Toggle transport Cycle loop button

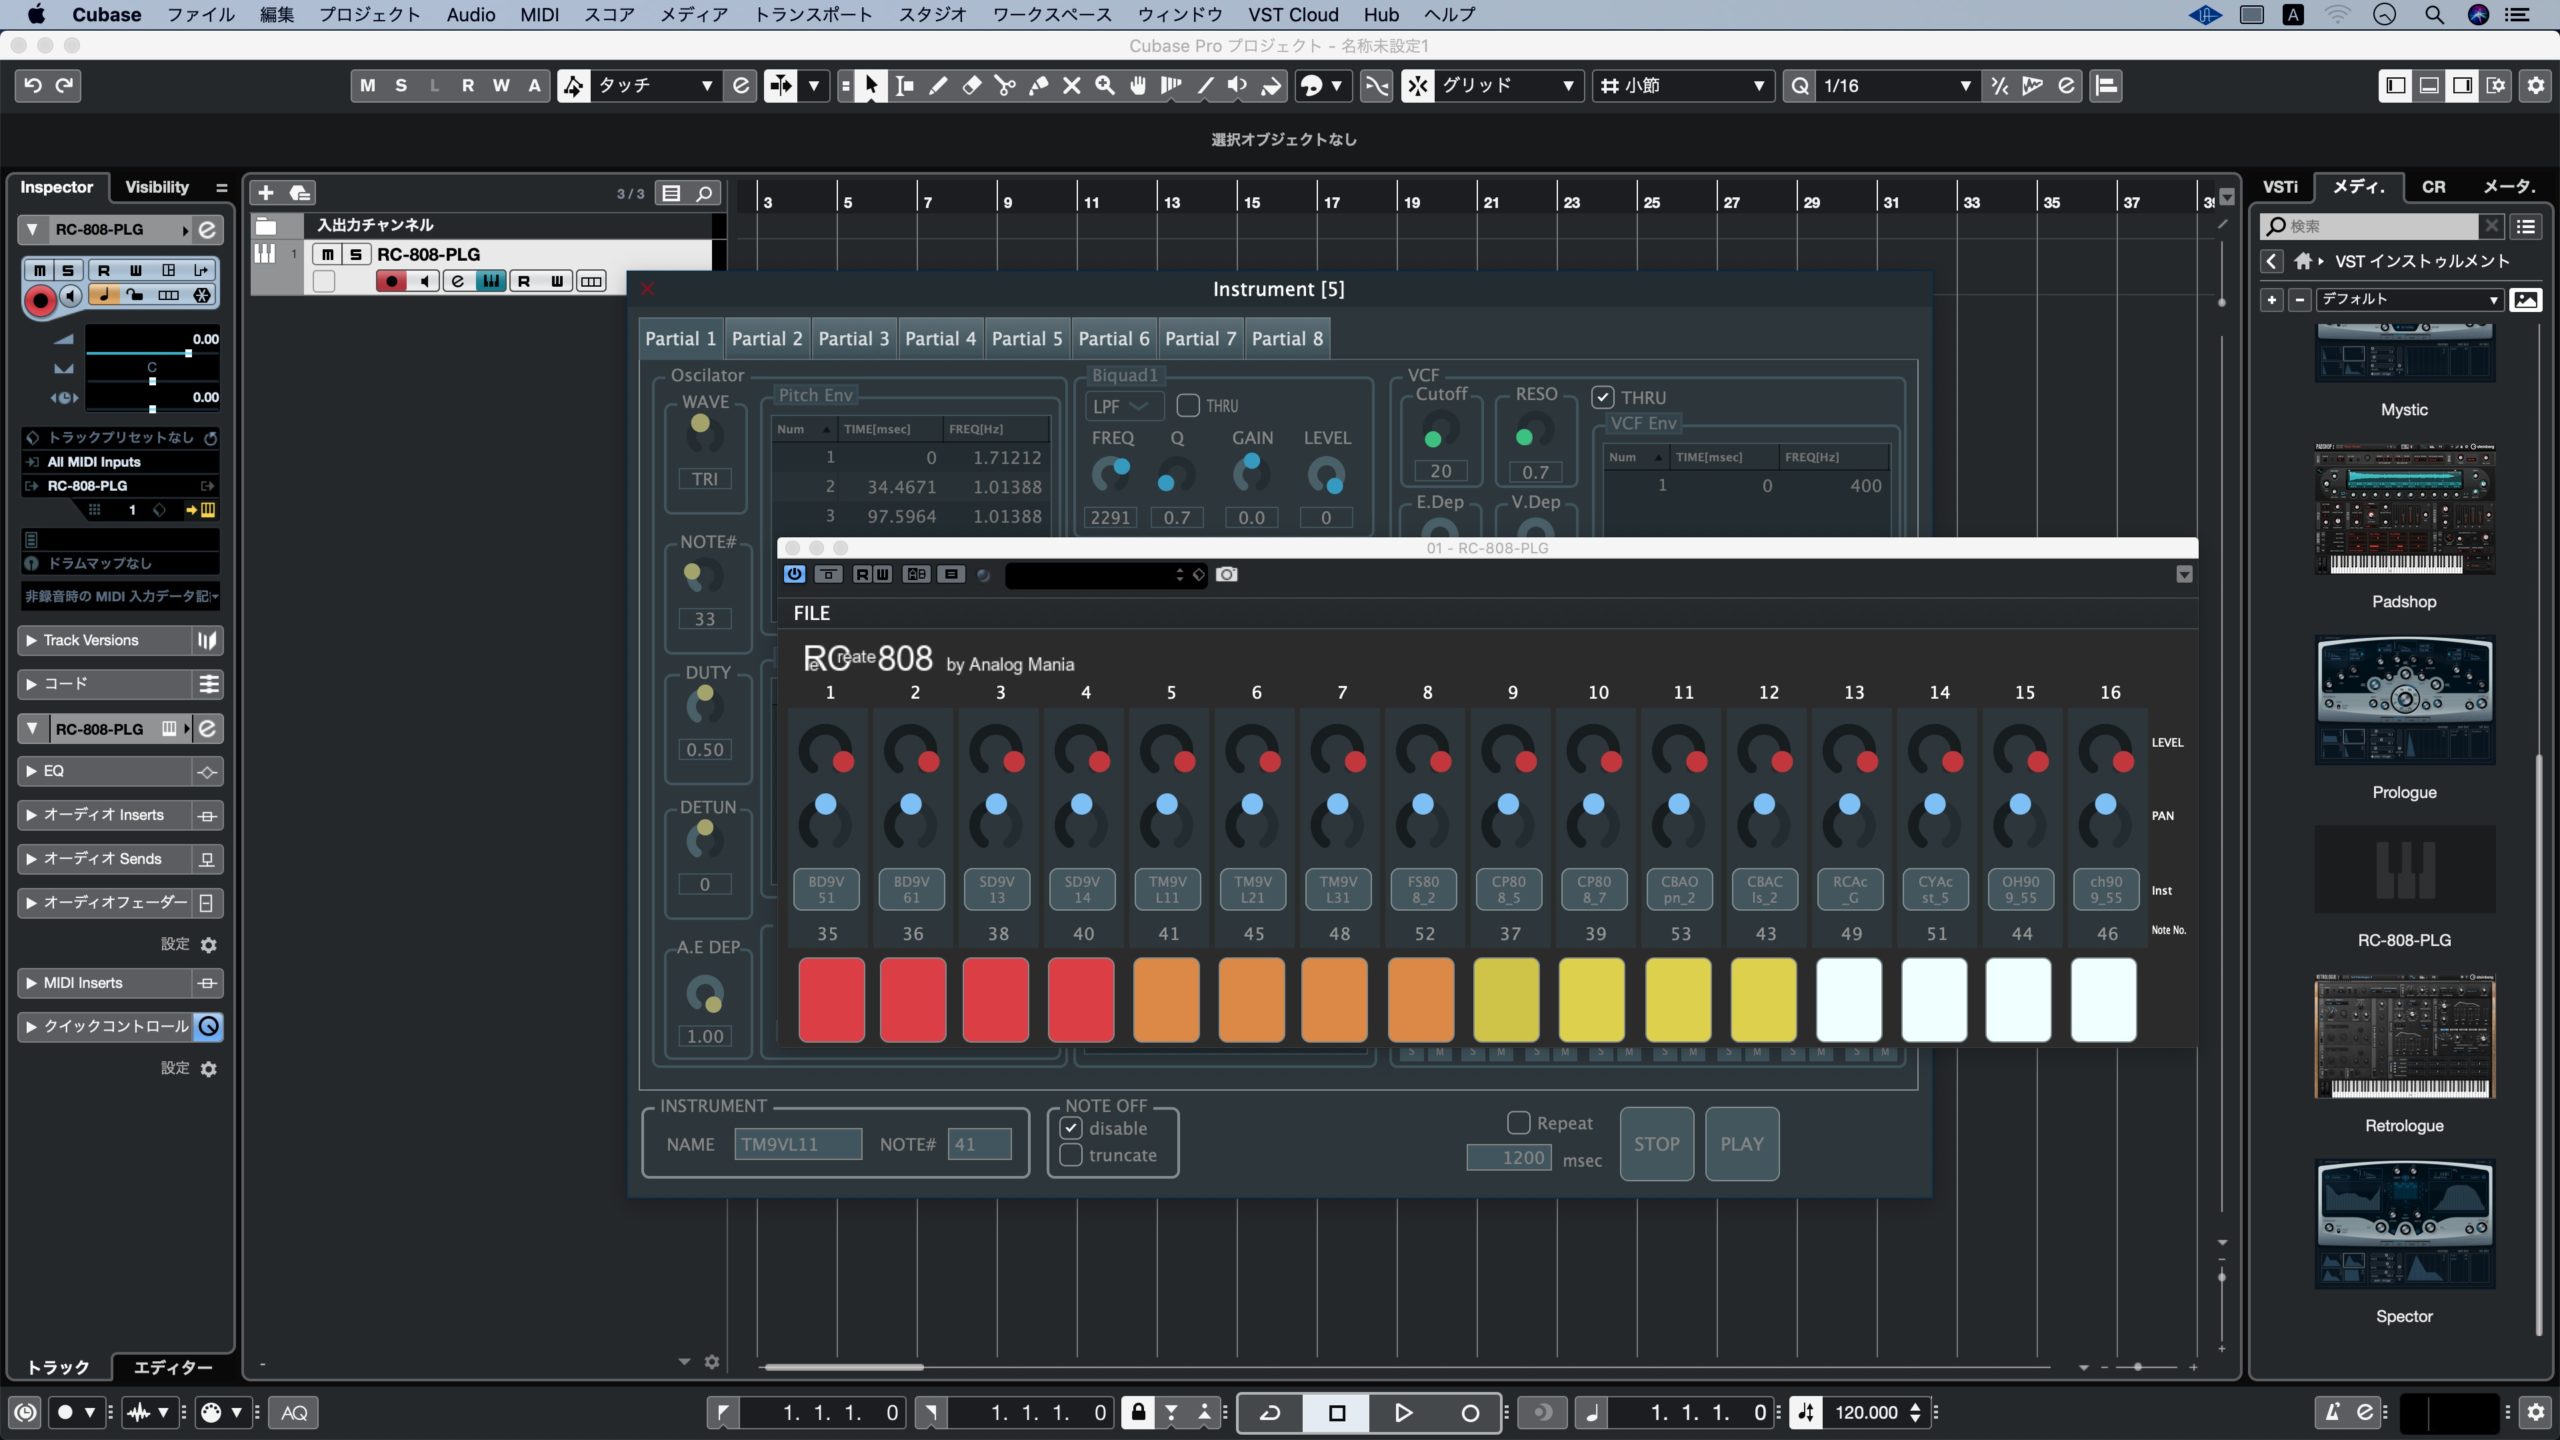[x=1271, y=1412]
